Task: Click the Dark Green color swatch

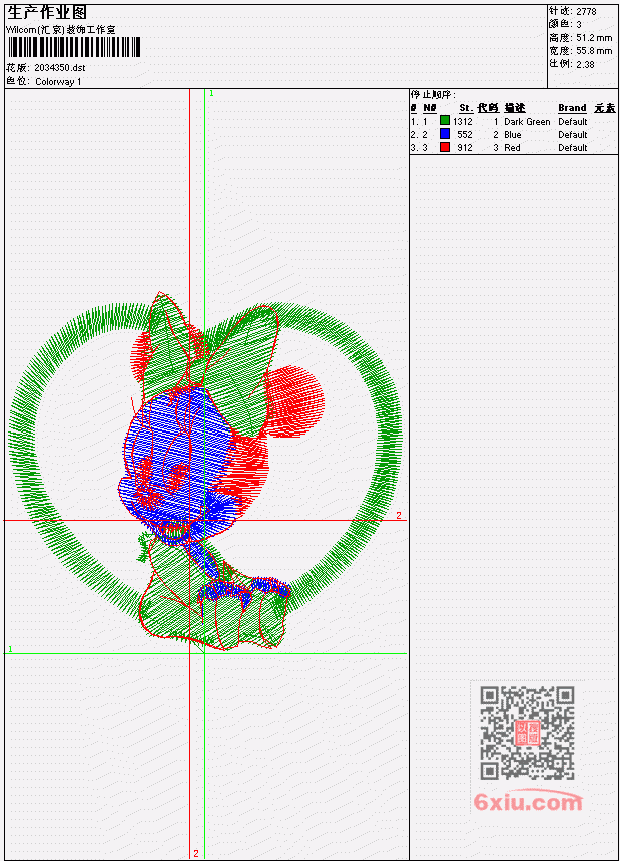Action: [x=445, y=121]
